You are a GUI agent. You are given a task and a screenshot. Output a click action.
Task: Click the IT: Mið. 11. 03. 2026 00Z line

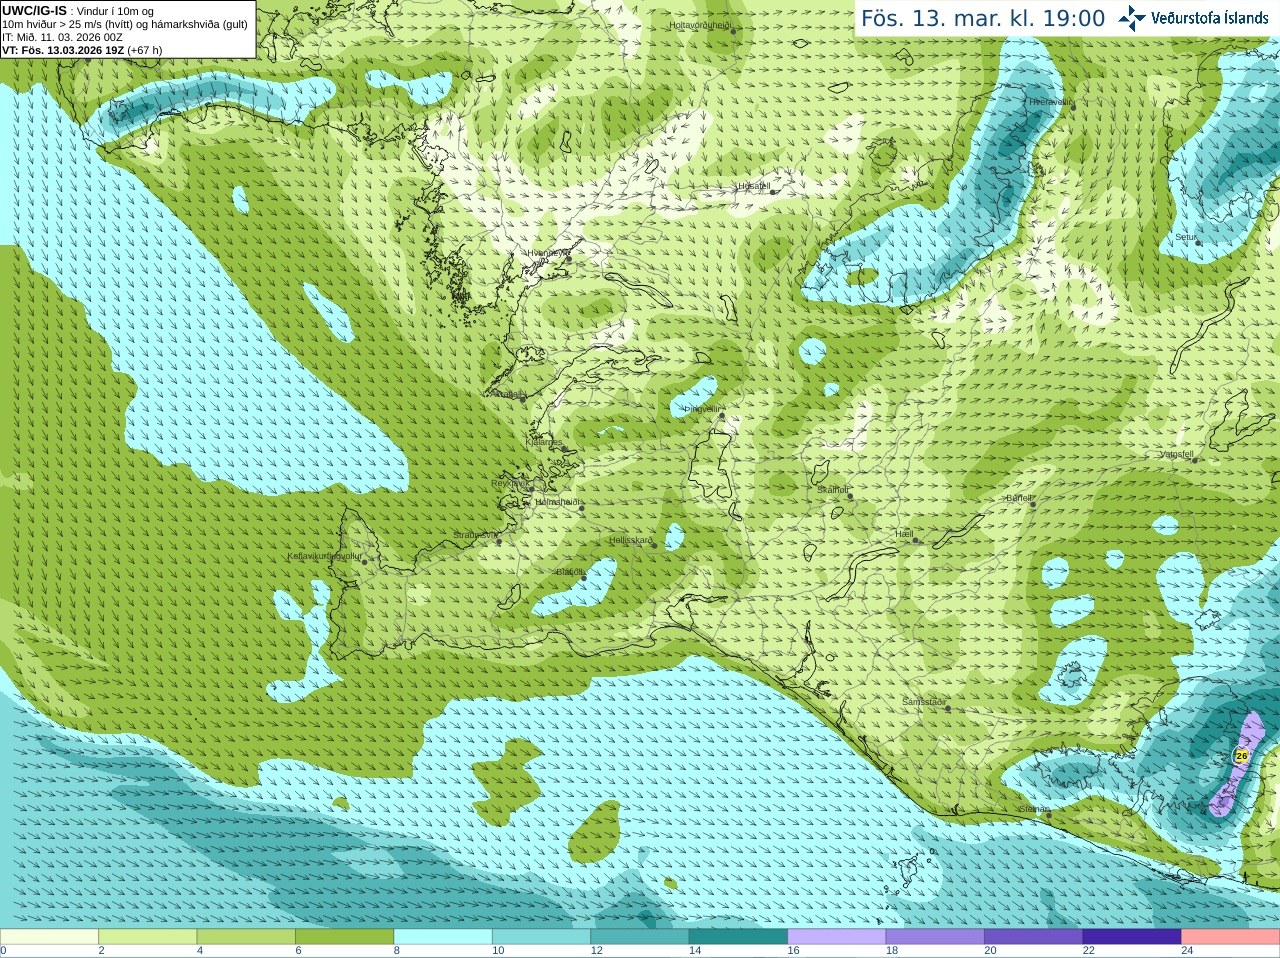click(x=62, y=37)
